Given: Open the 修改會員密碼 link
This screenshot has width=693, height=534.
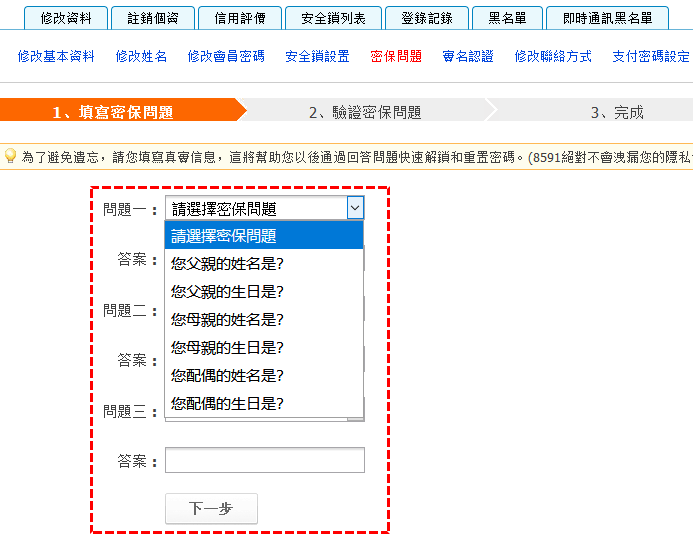Looking at the screenshot, I should (226, 56).
